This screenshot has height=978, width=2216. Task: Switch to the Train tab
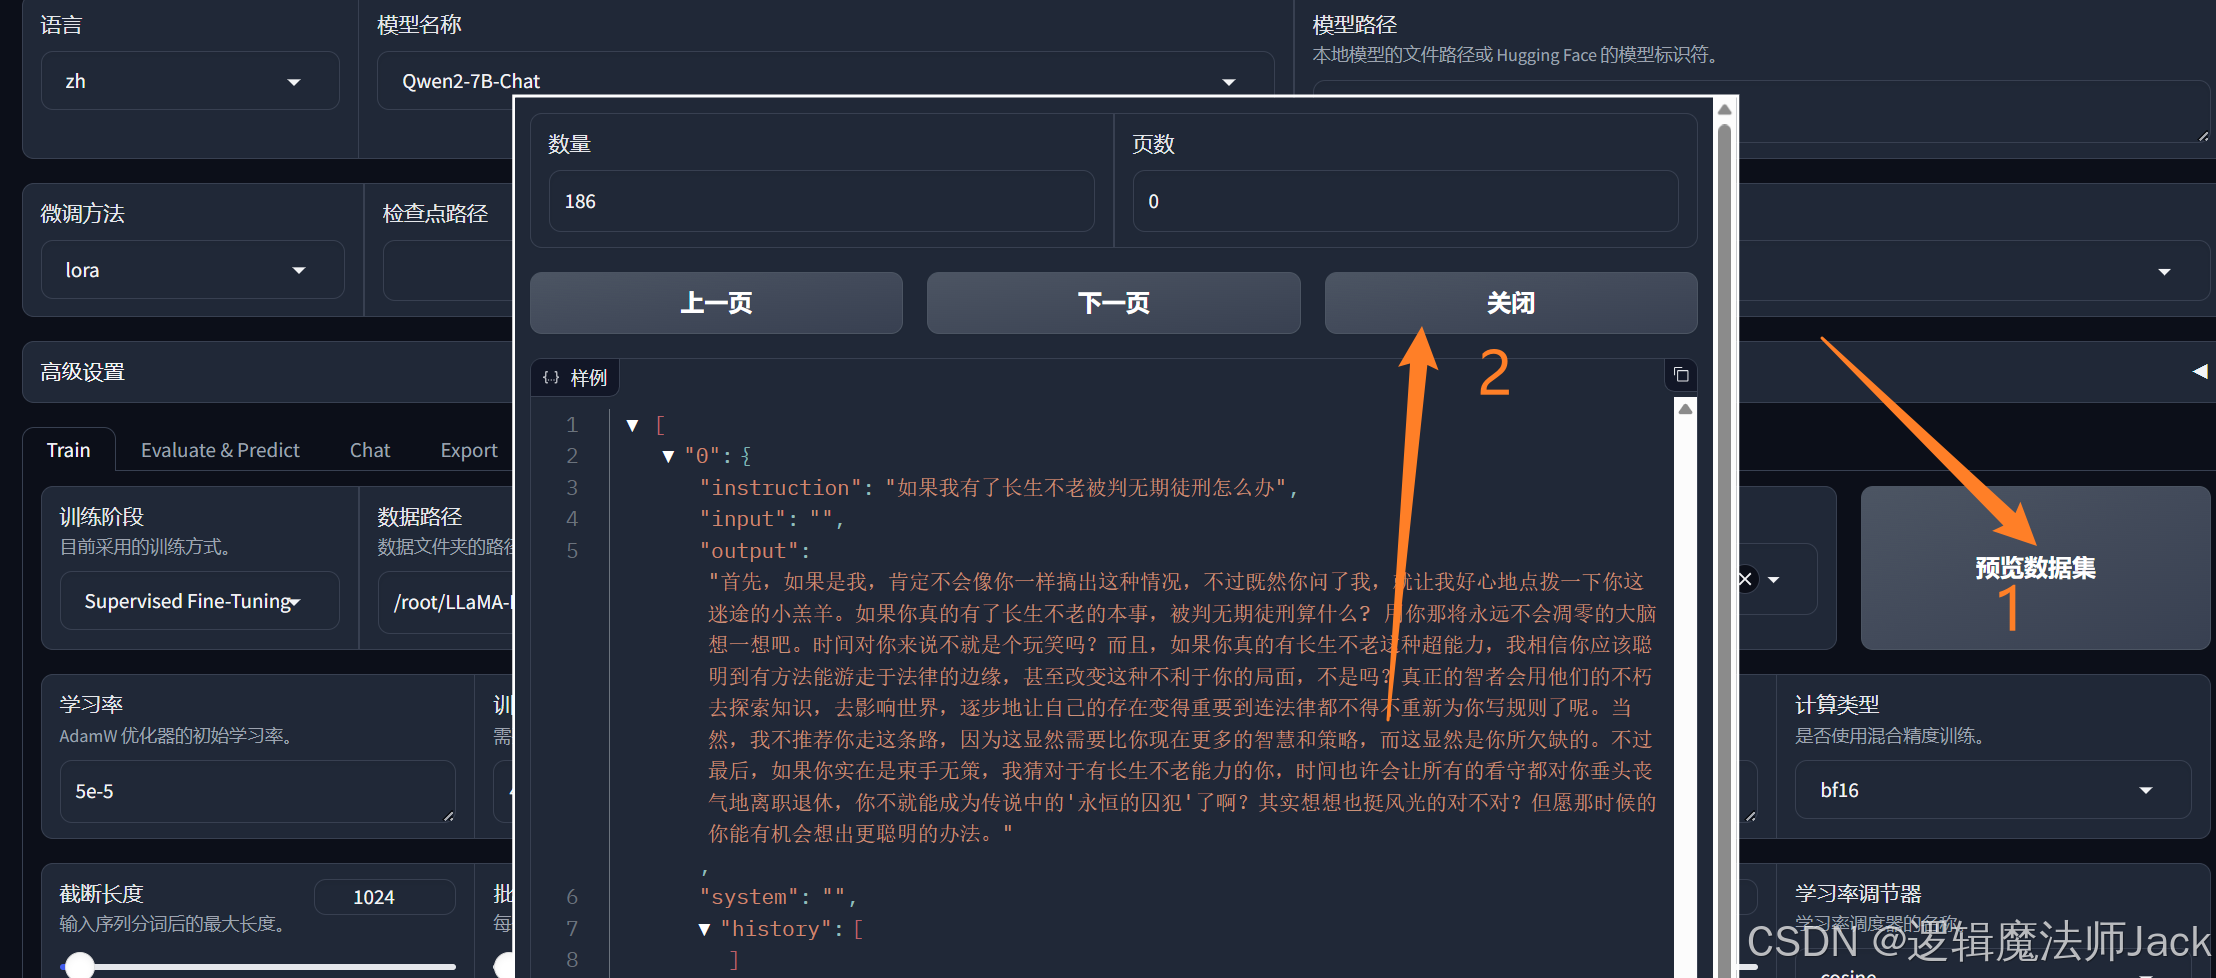[68, 450]
